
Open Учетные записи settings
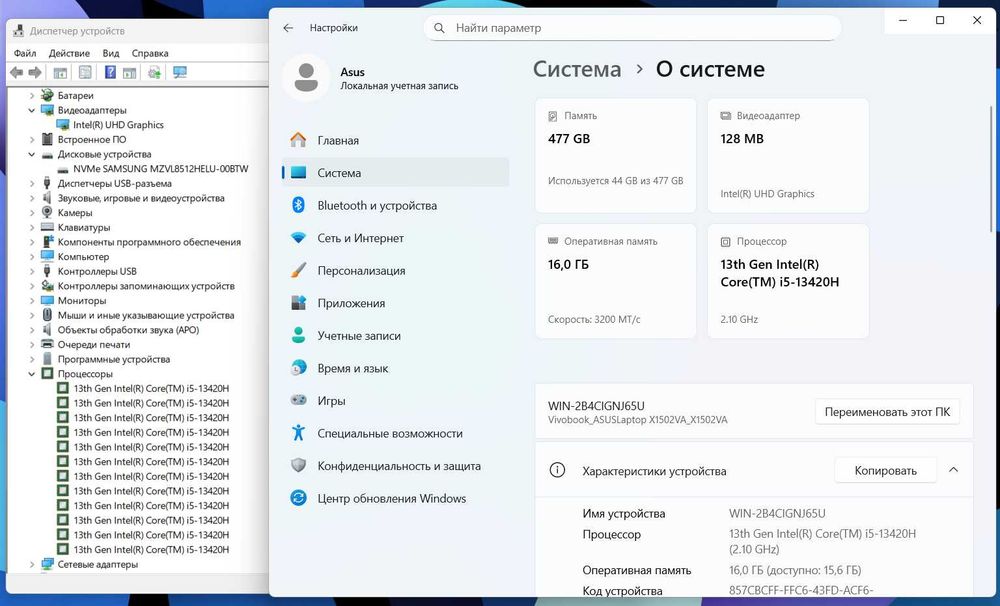pos(395,336)
